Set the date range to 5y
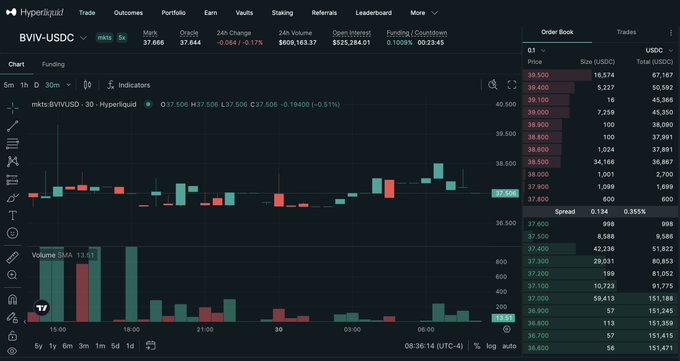The height and width of the screenshot is (361, 680). coord(39,346)
